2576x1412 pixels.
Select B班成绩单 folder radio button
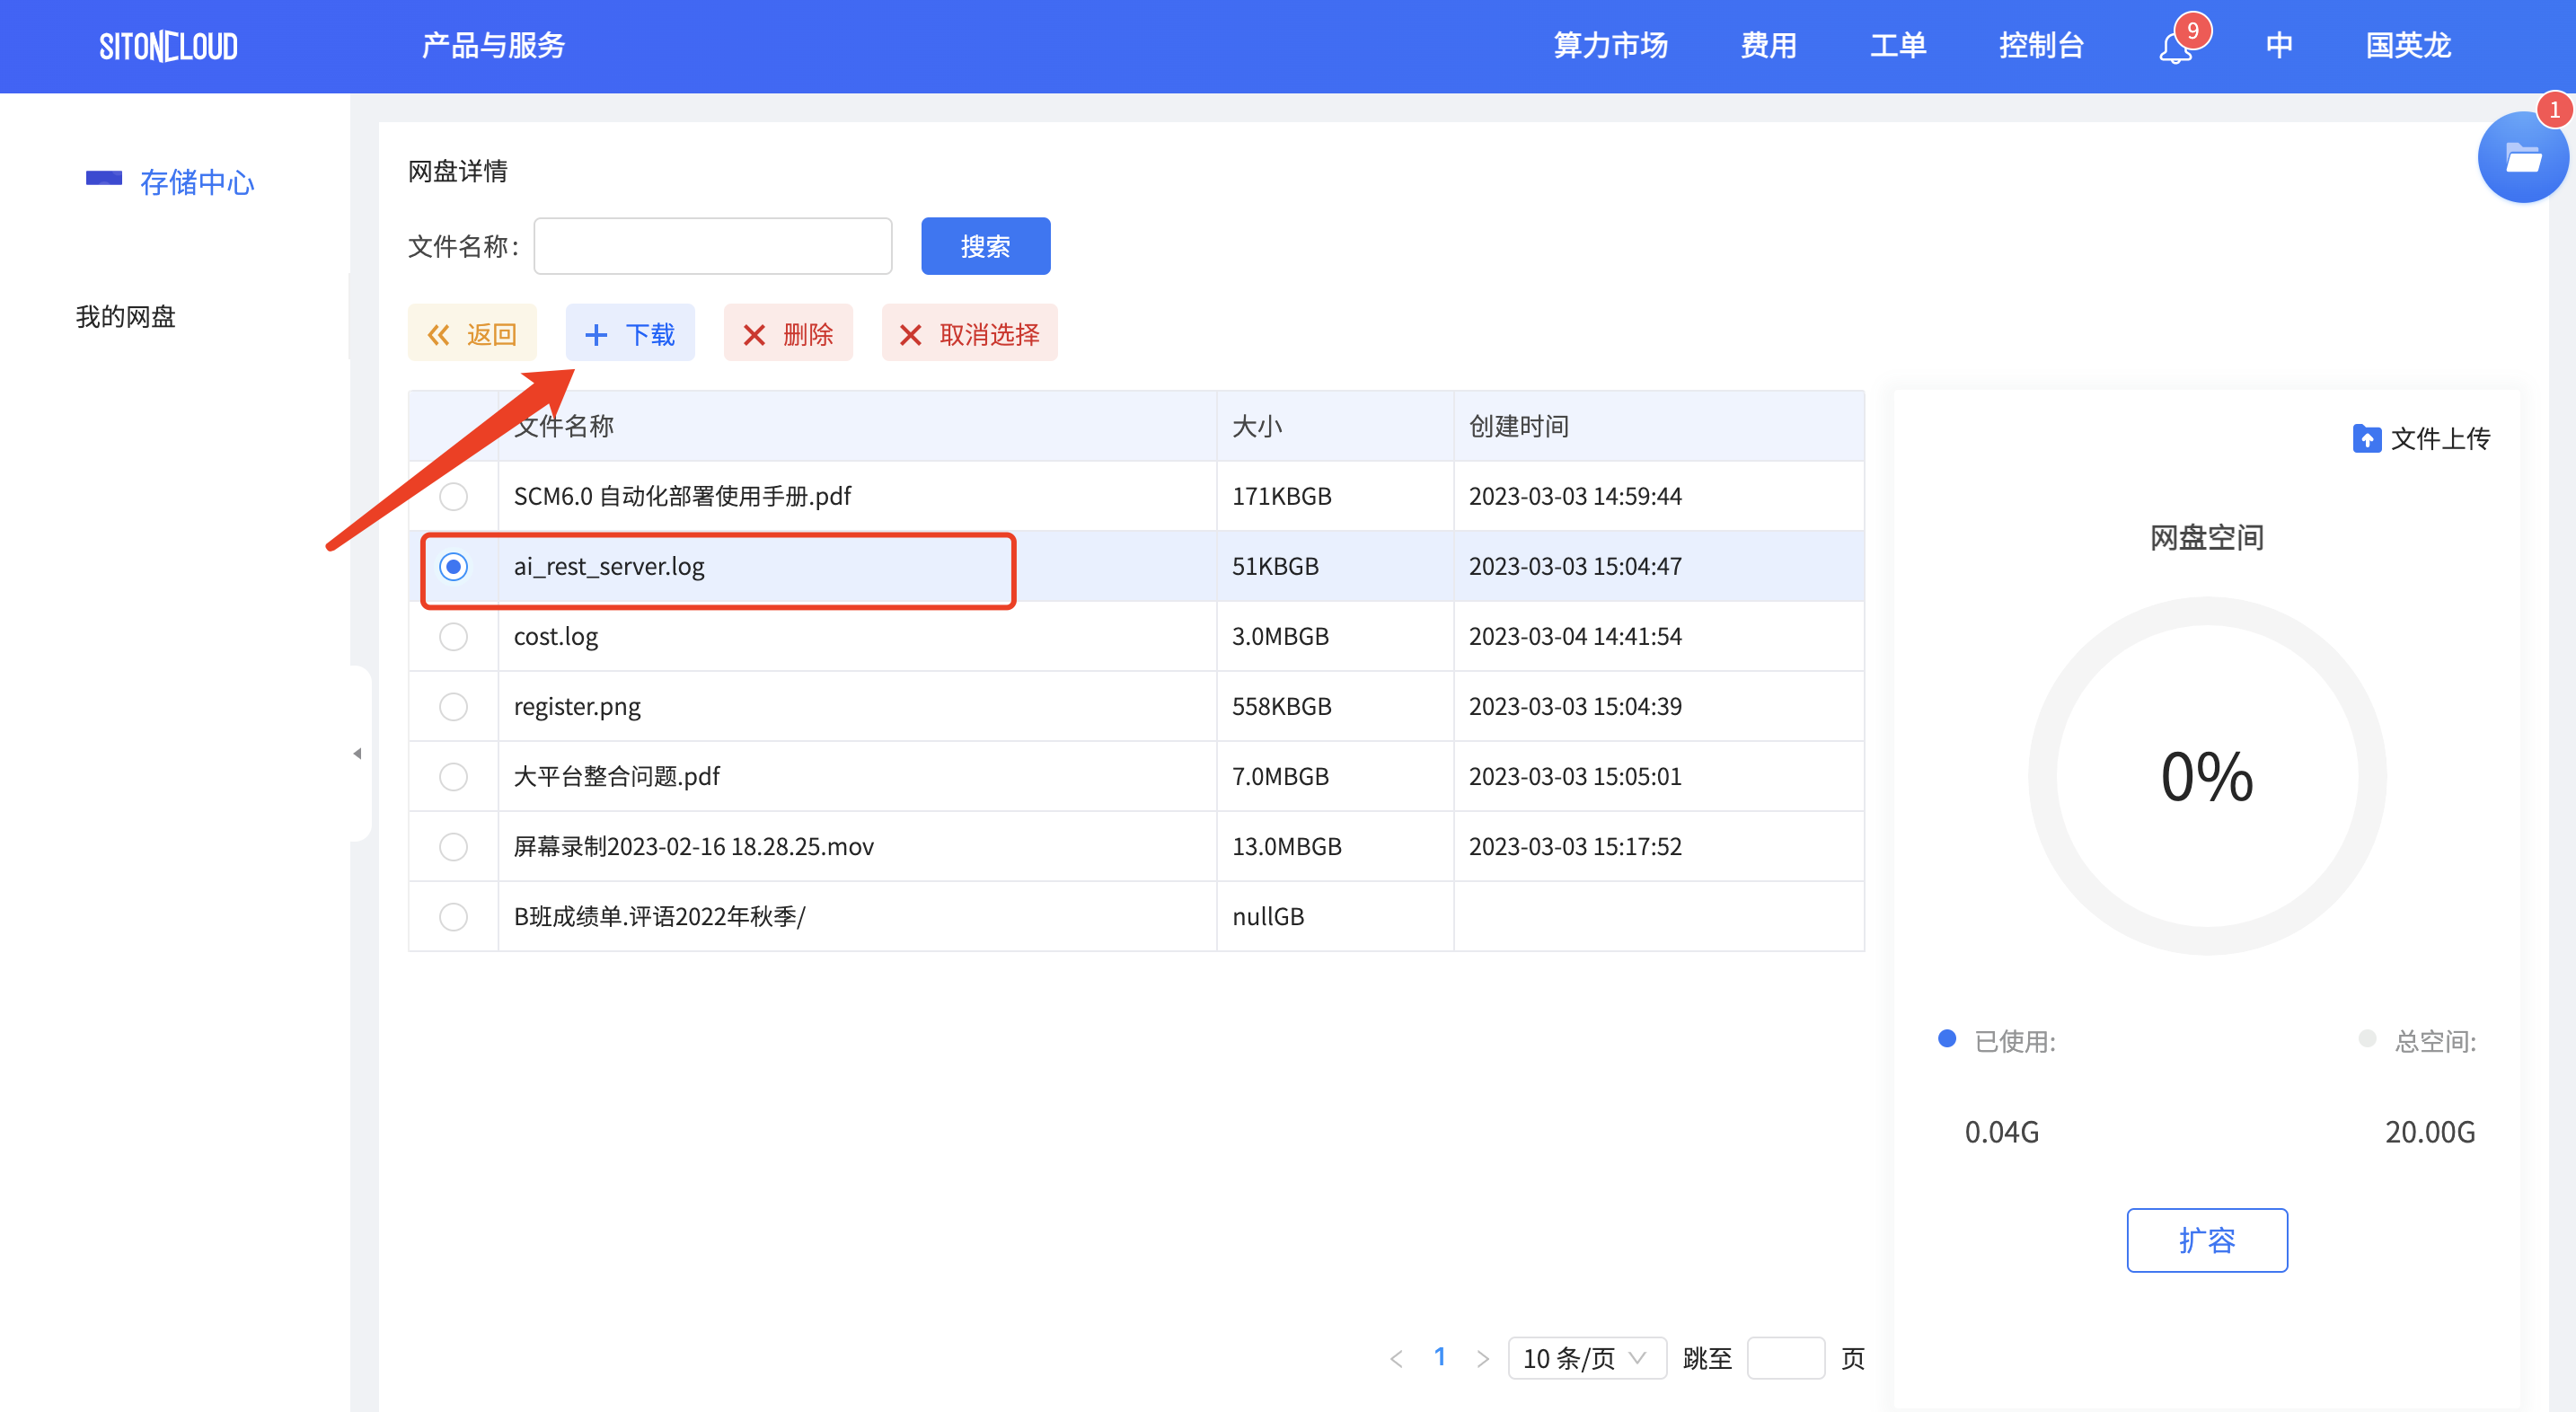tap(453, 916)
